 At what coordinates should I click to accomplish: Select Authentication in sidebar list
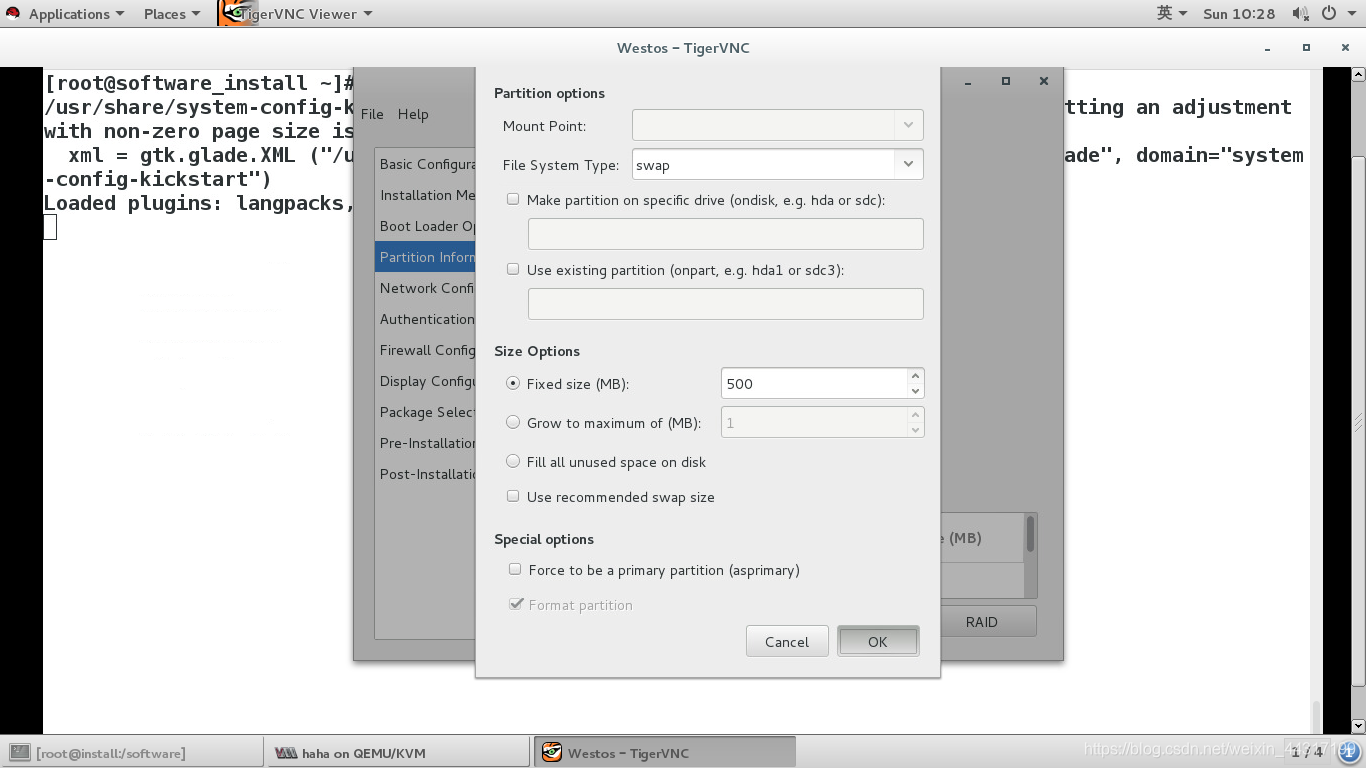pos(426,319)
